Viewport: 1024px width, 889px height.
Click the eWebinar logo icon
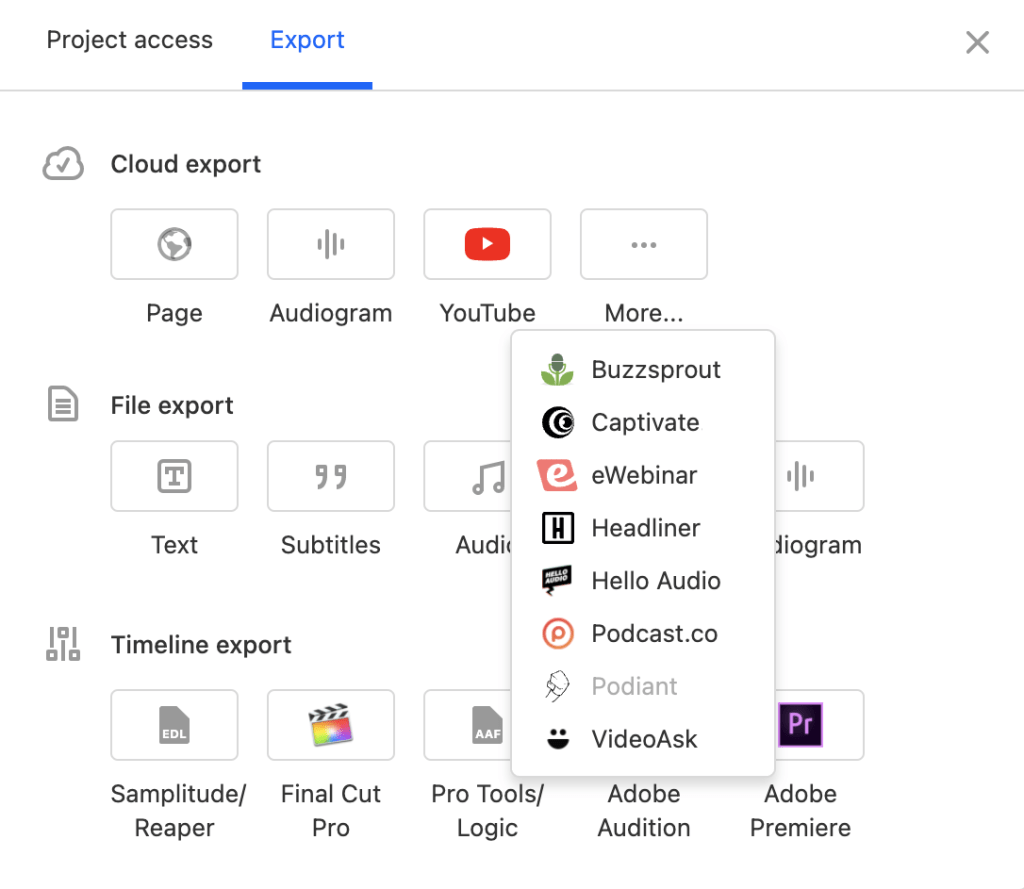557,475
